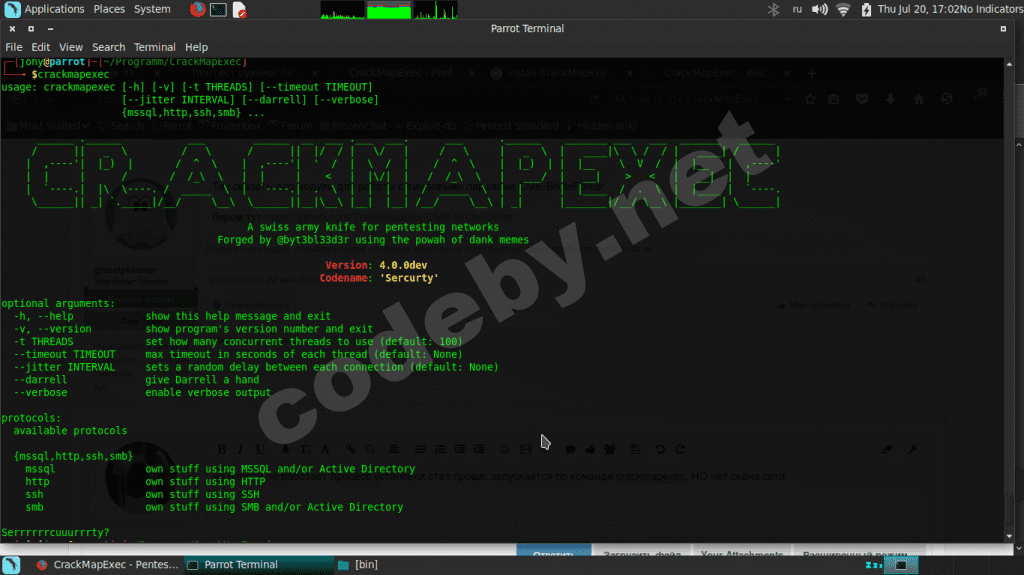Image resolution: width=1024 pixels, height=575 pixels.
Task: Open the terminal Search menu
Action: 108,47
